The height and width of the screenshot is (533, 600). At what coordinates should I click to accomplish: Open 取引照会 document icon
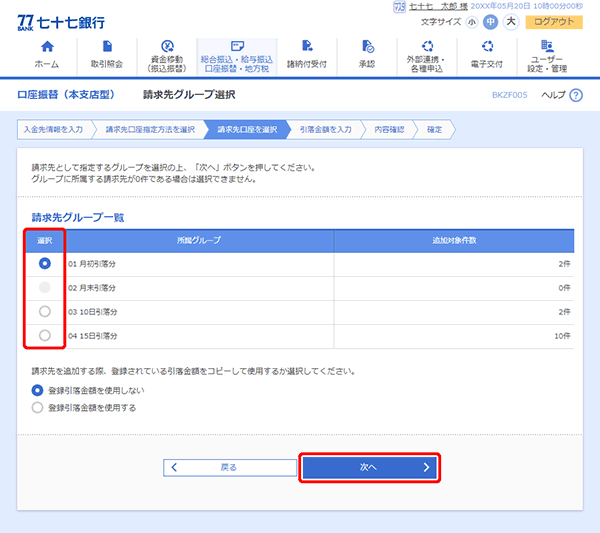(107, 46)
